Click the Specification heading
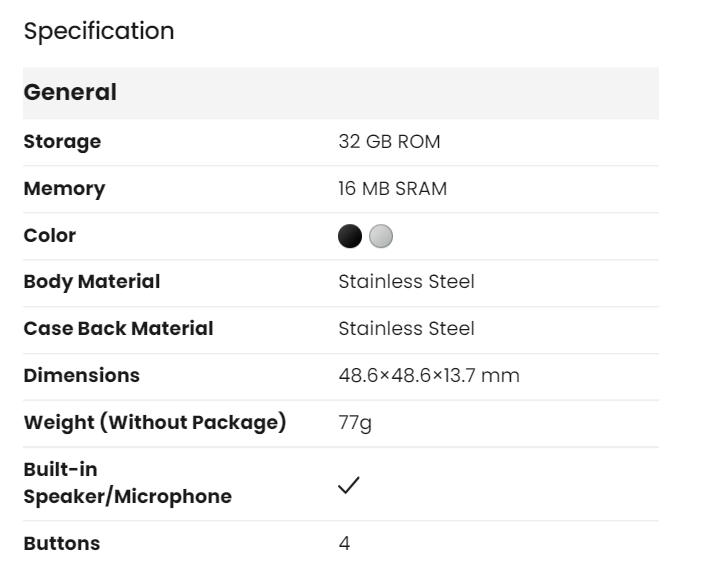 click(99, 31)
